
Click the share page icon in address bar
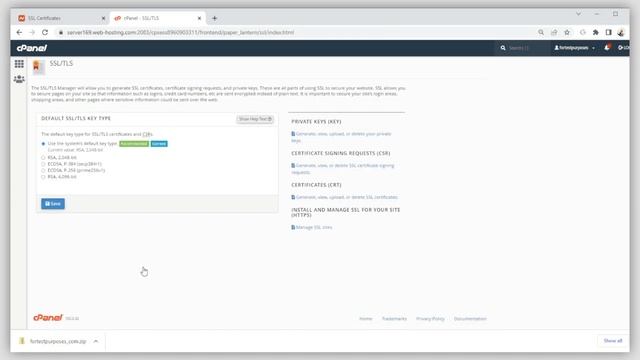pos(554,32)
